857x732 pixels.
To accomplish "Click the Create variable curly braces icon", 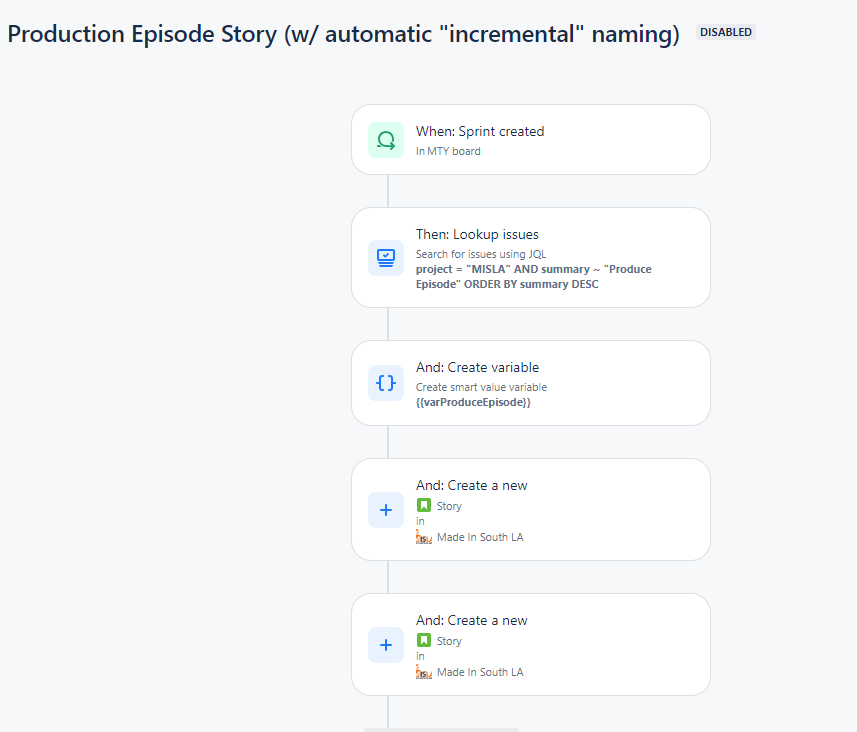I will (x=386, y=383).
